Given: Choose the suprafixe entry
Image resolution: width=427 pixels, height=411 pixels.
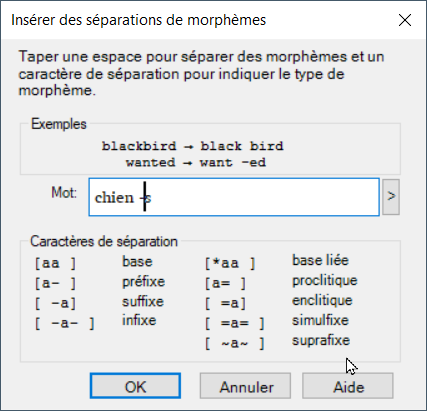Looking at the screenshot, I should pyautogui.click(x=321, y=340).
